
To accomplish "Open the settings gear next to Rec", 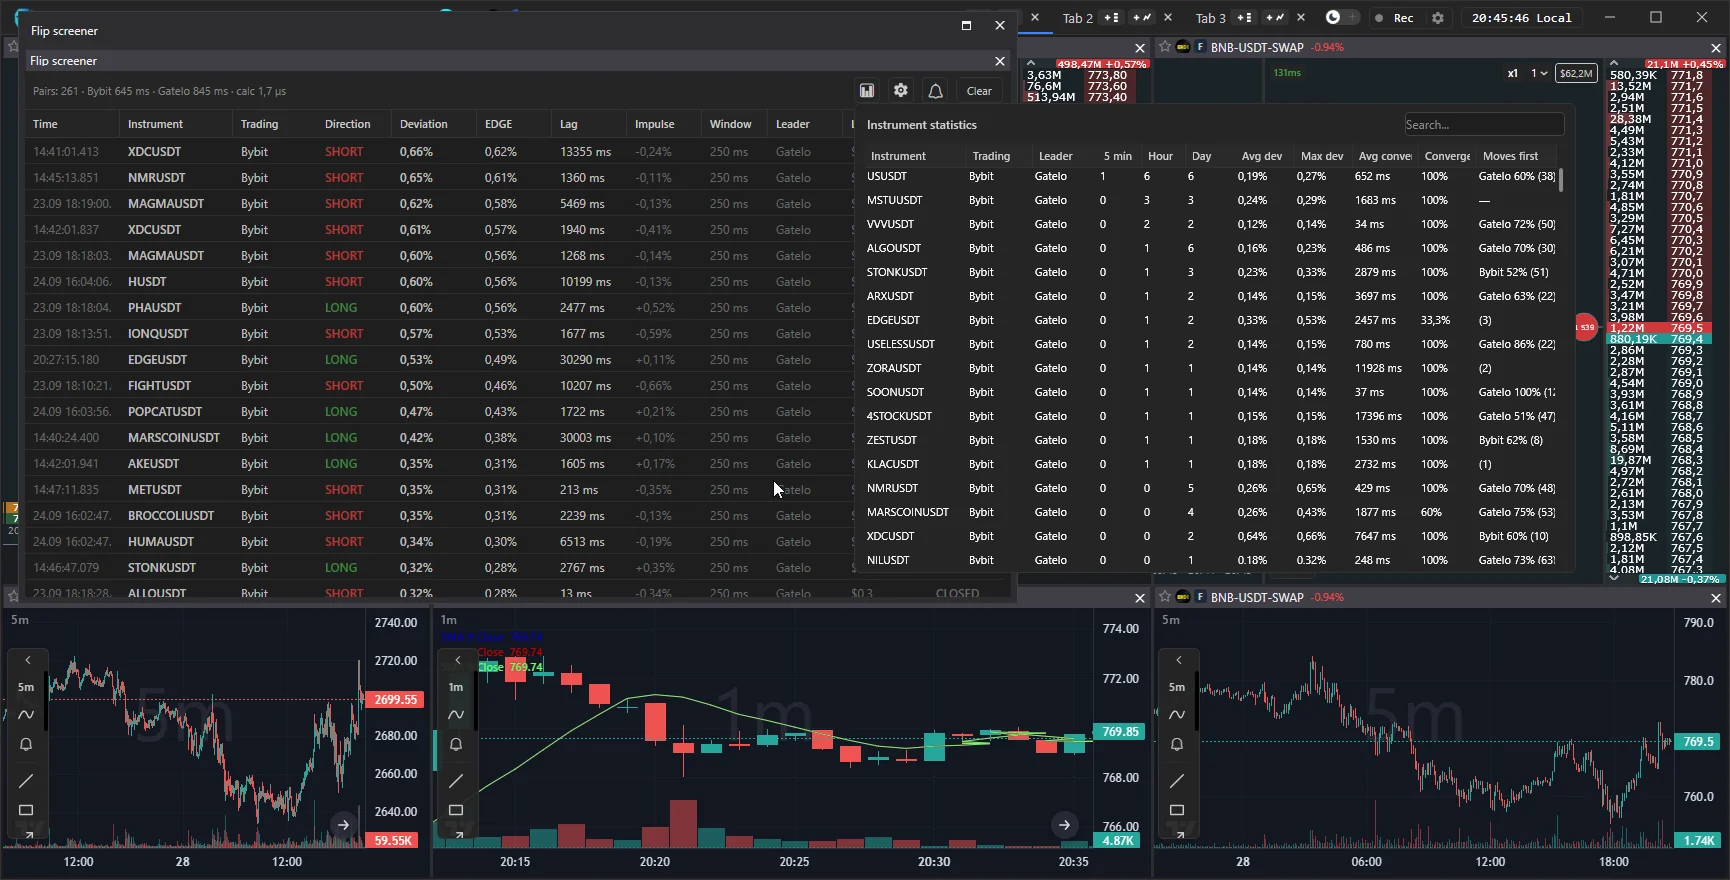I will click(1438, 18).
